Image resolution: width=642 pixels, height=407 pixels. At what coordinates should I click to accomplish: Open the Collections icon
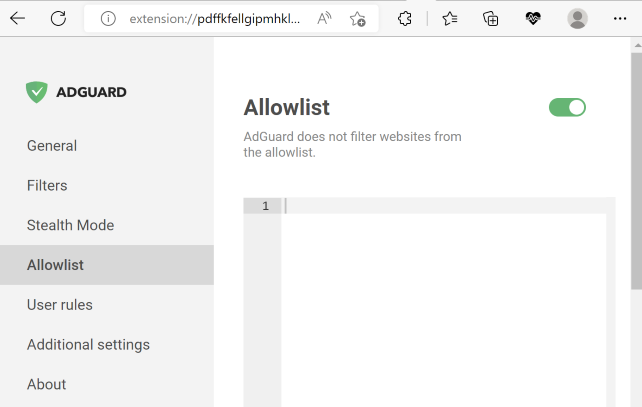point(491,18)
